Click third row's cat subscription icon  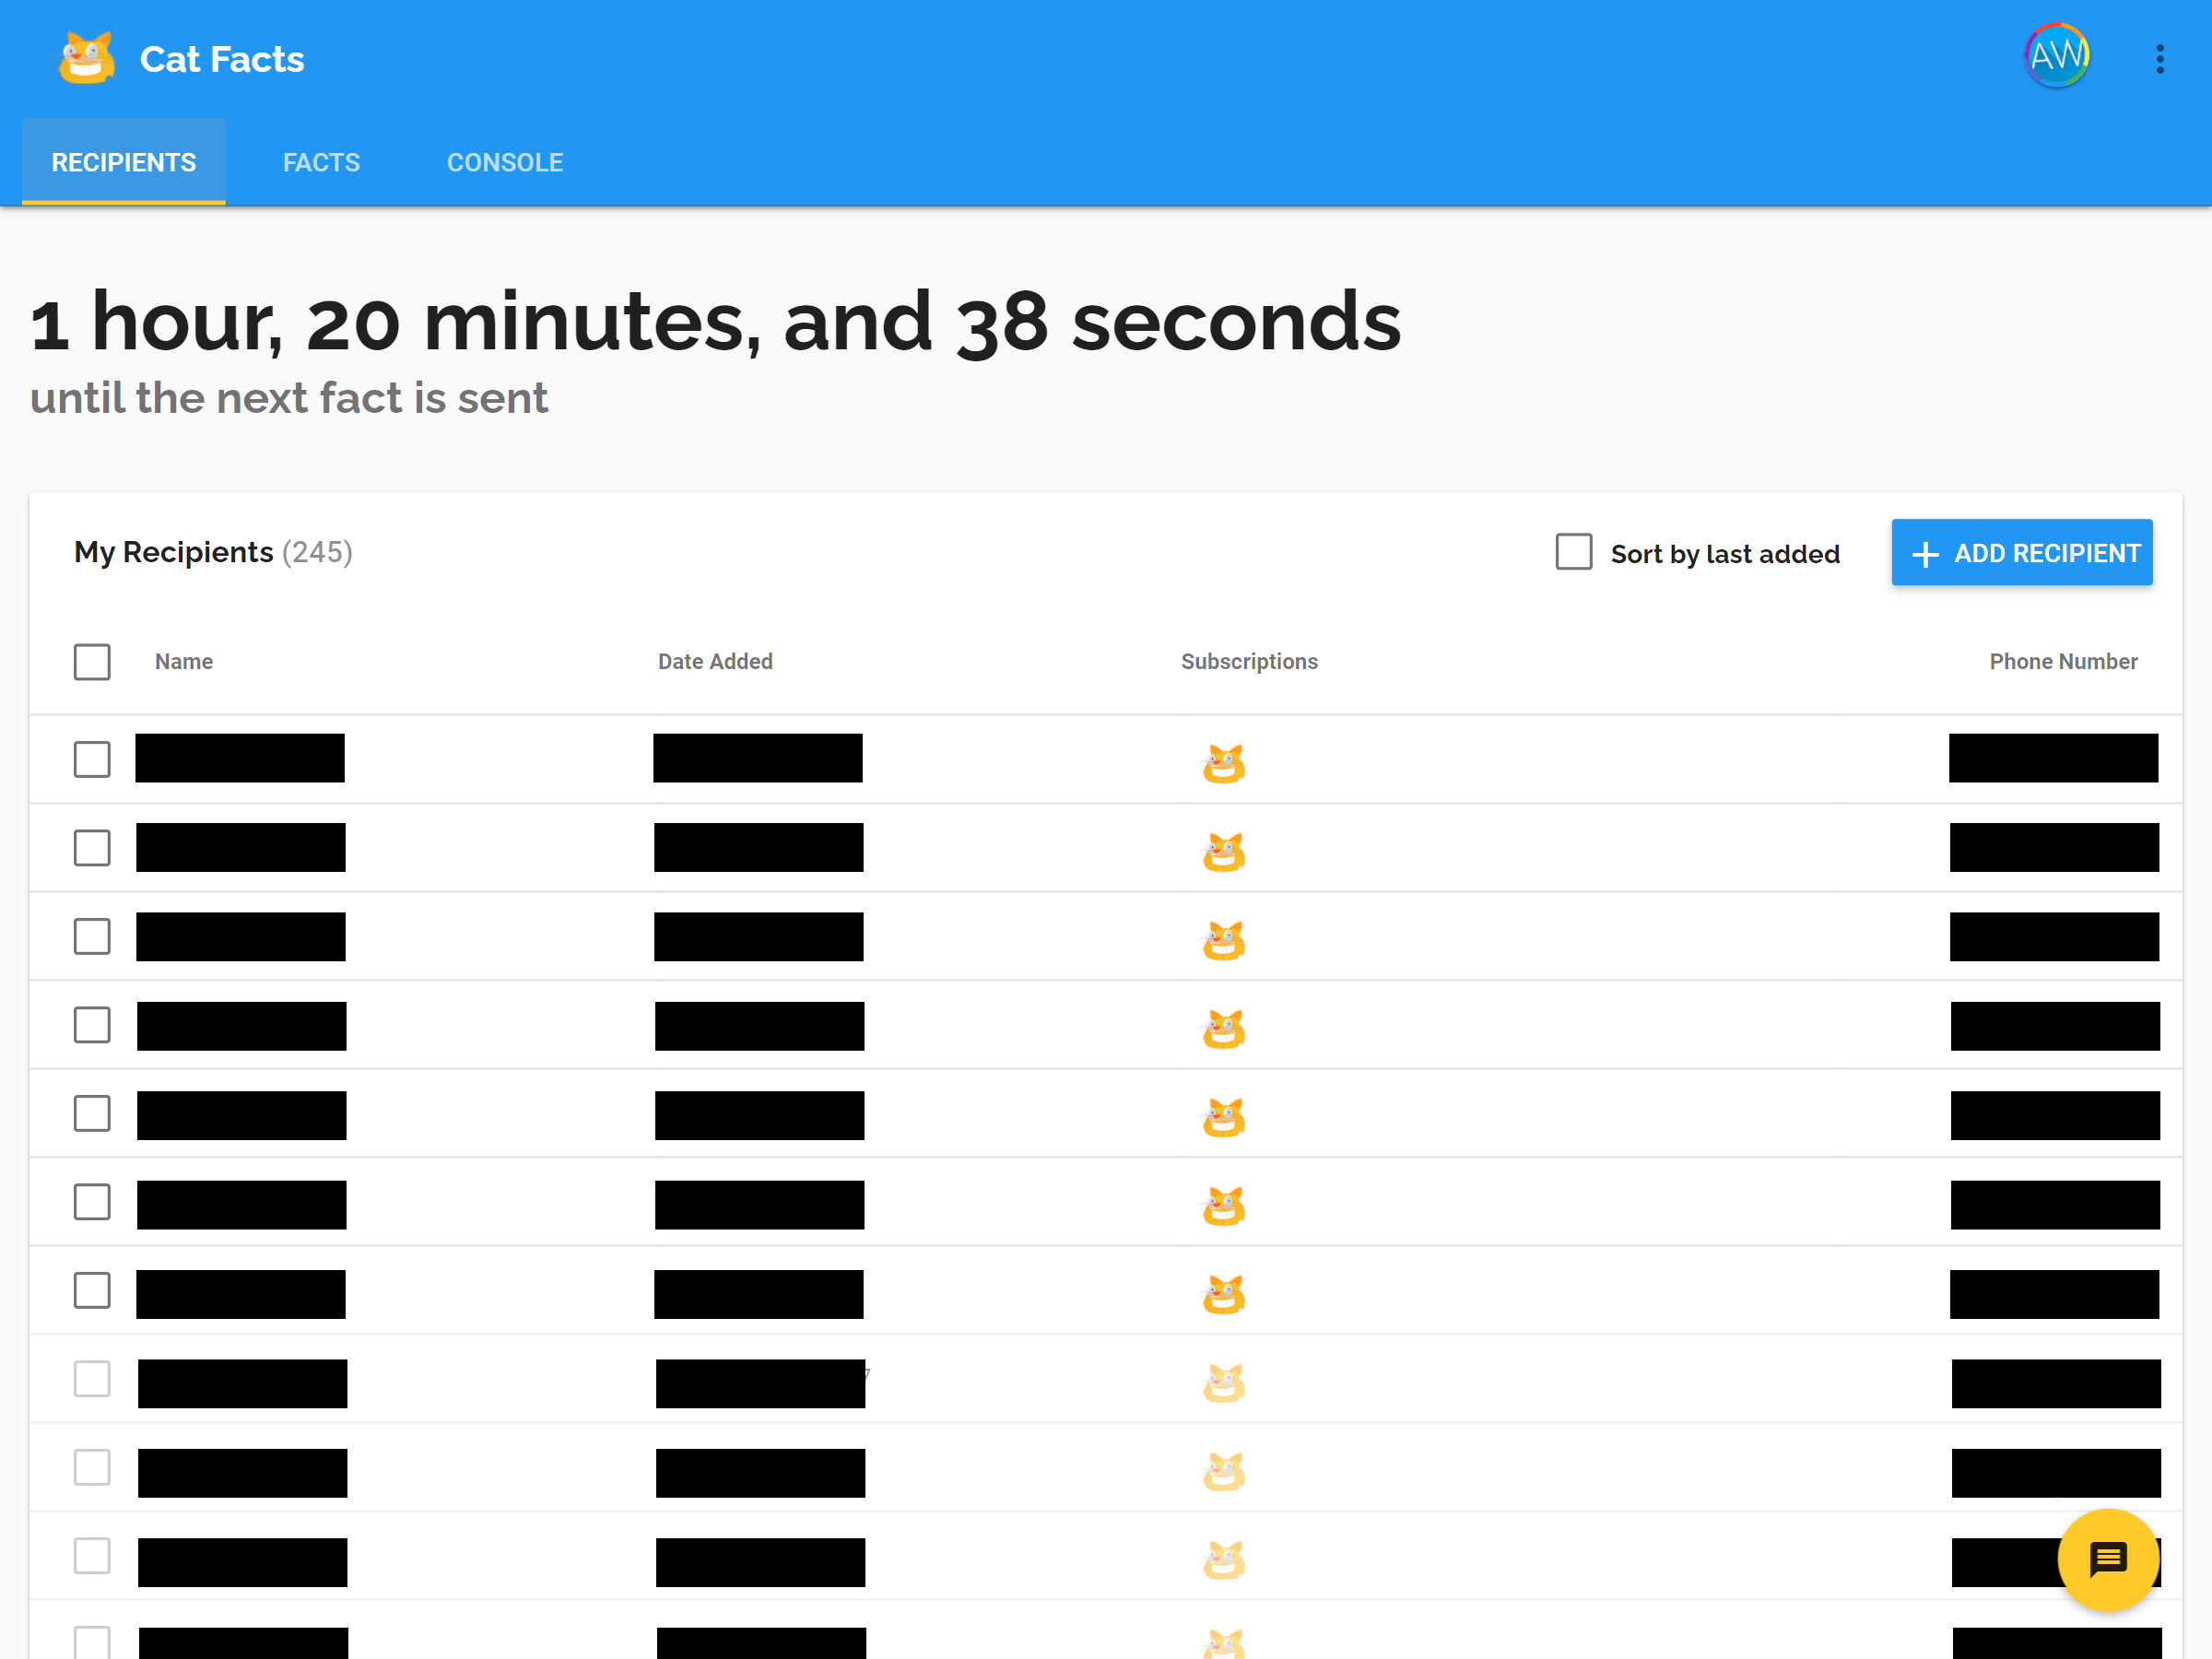(1223, 940)
